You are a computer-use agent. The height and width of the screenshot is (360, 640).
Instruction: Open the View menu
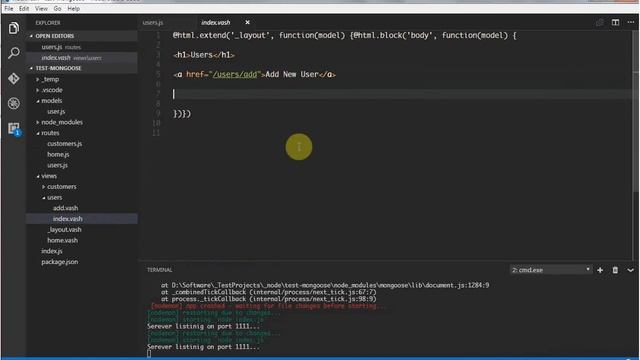tap(41, 8)
